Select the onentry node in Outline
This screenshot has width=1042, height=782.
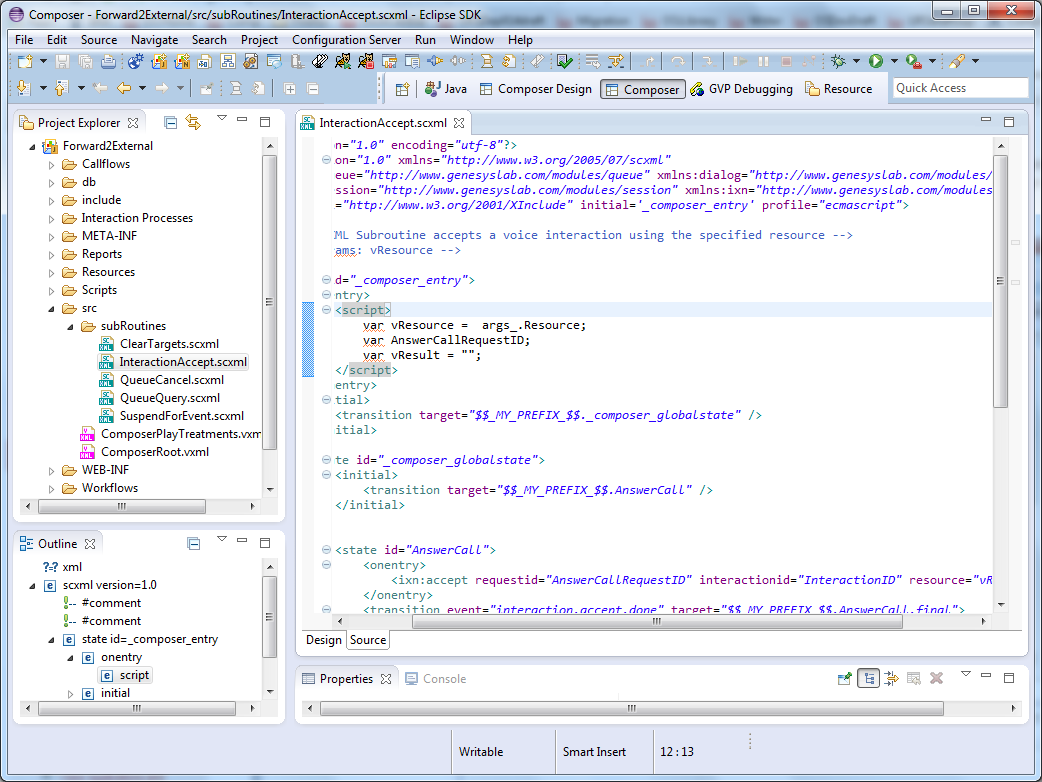click(x=122, y=657)
